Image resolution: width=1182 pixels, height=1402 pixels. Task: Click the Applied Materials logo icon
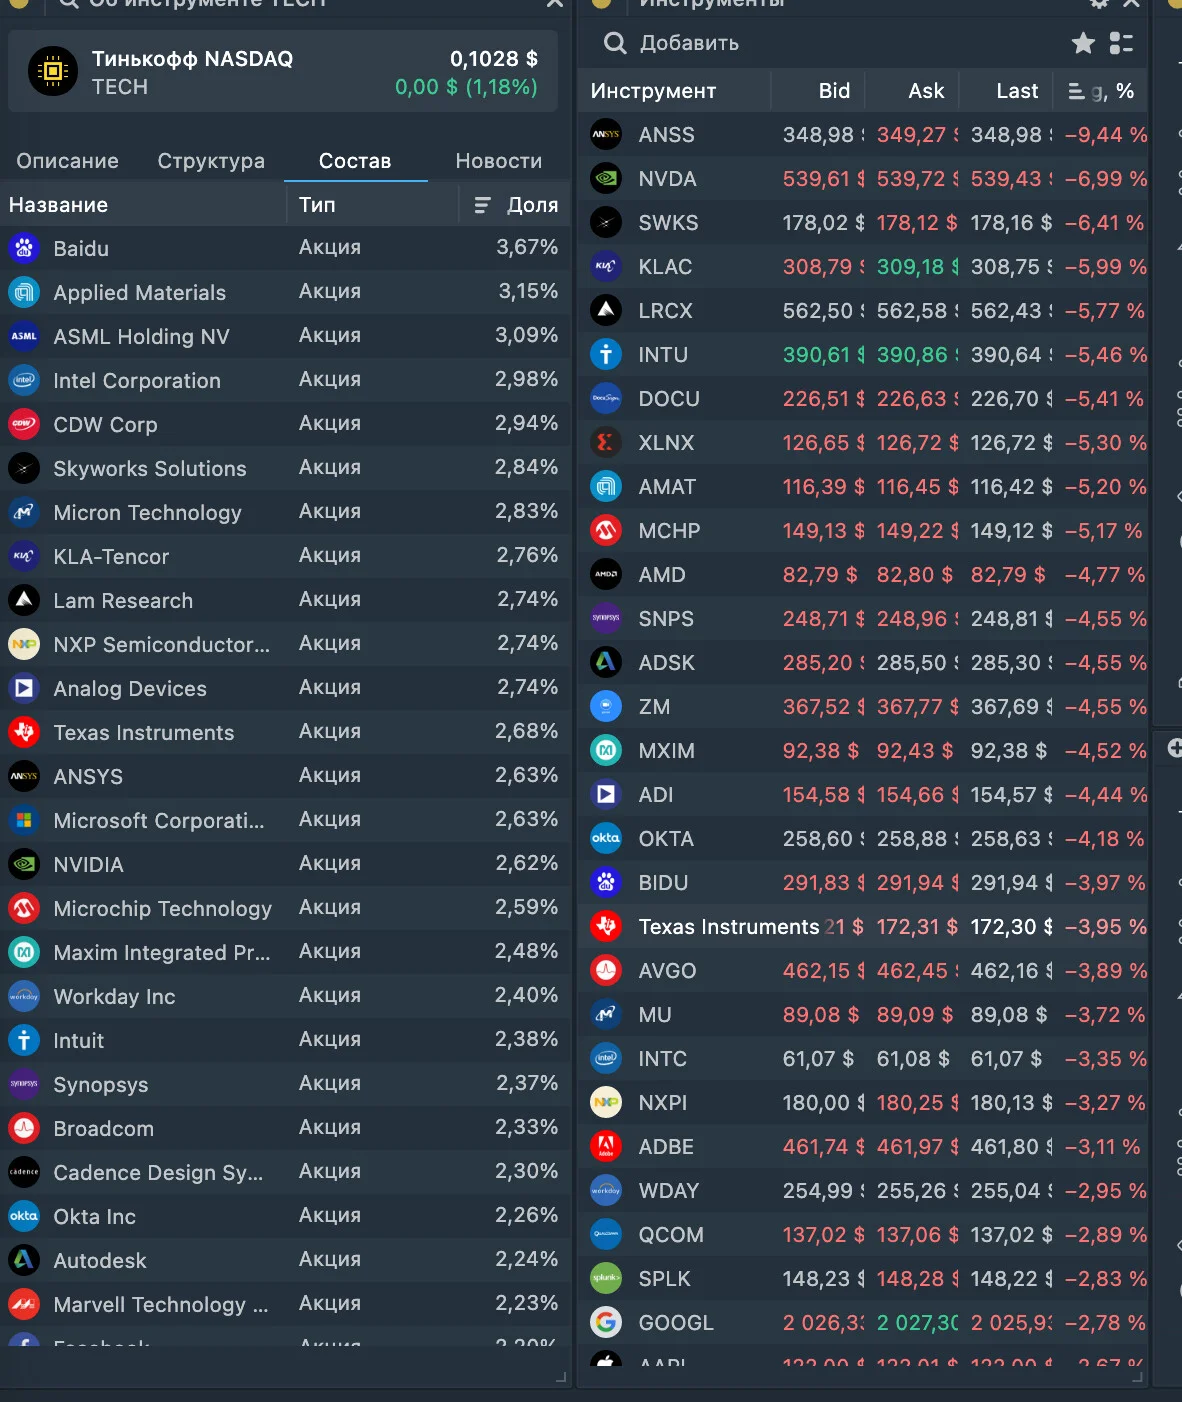[24, 292]
